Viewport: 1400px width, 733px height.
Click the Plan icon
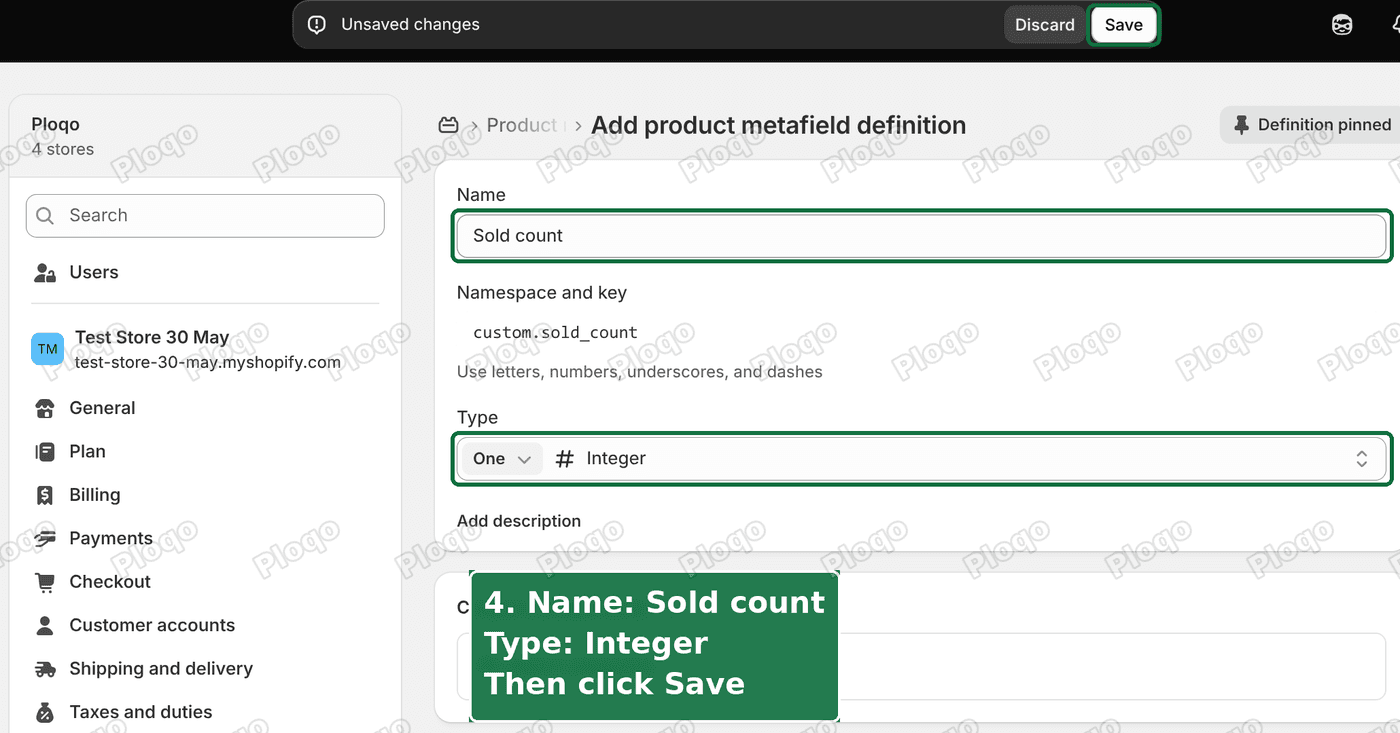(45, 452)
